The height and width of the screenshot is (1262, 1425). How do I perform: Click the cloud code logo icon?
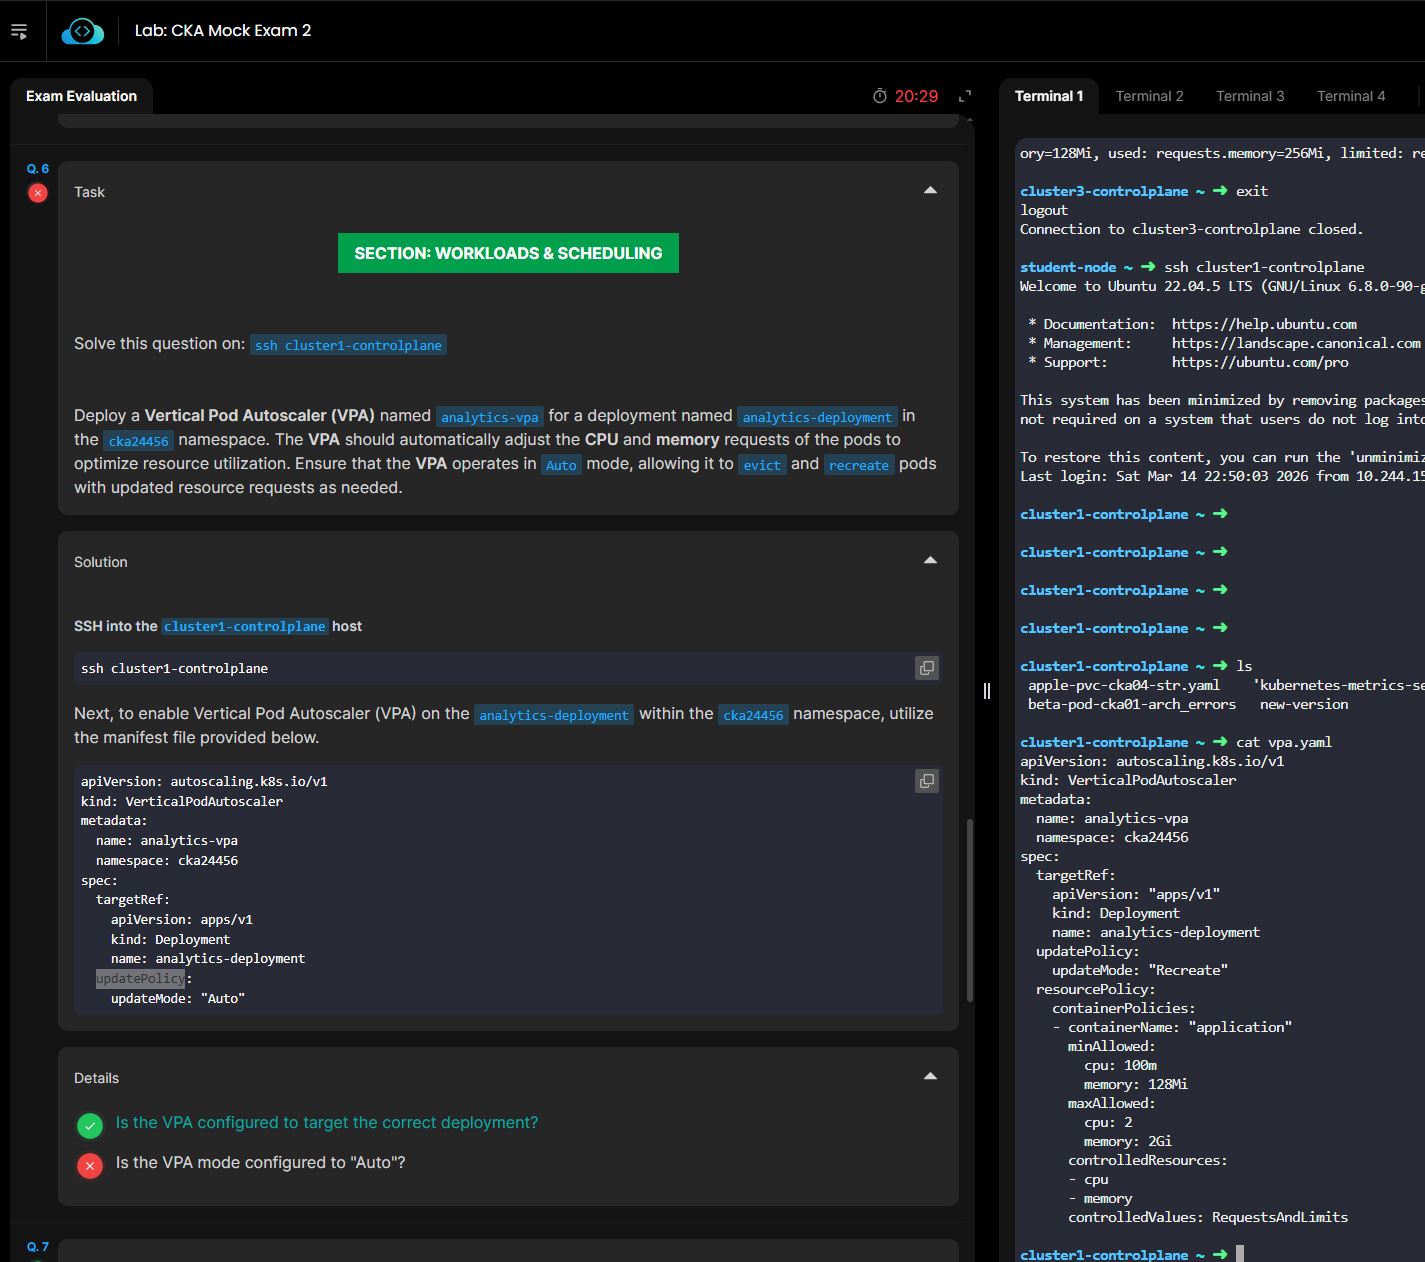82,31
